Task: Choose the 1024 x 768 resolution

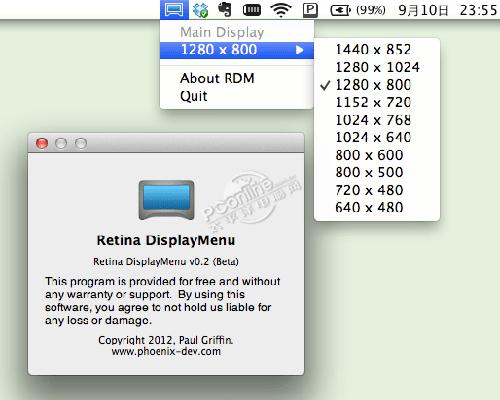Action: 377,120
